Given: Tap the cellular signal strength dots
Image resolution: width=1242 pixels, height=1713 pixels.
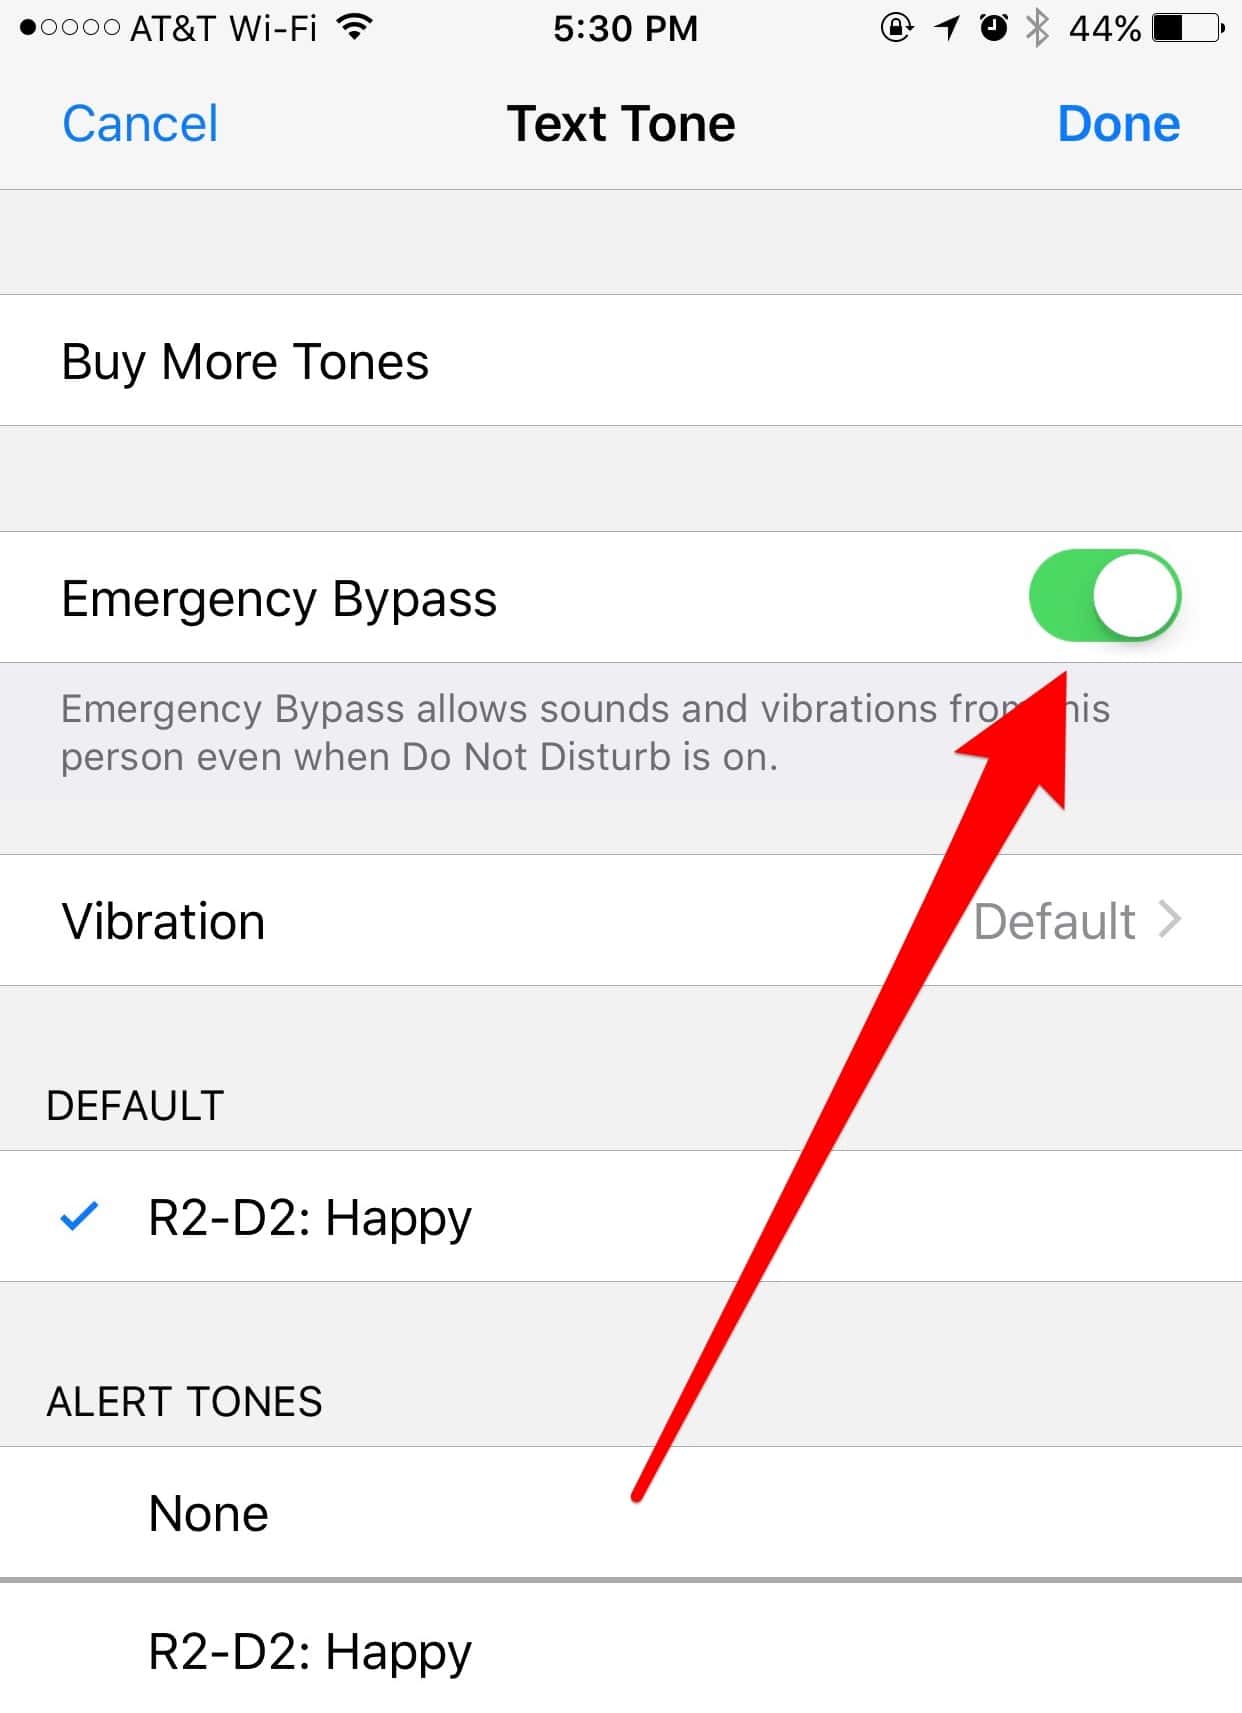Looking at the screenshot, I should pyautogui.click(x=70, y=28).
